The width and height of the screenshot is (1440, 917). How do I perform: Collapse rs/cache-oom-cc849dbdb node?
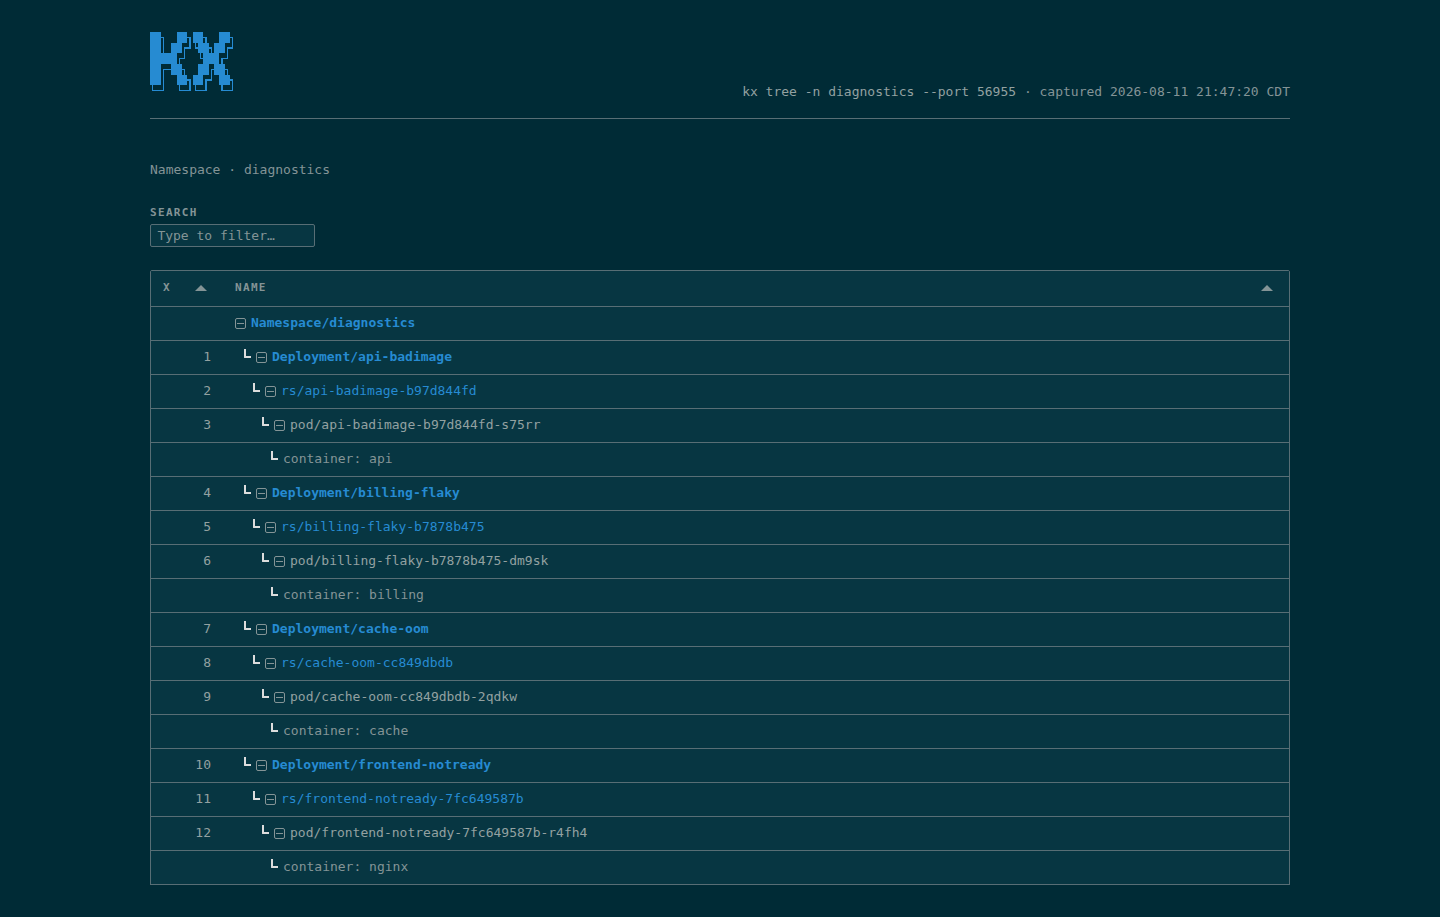(270, 663)
